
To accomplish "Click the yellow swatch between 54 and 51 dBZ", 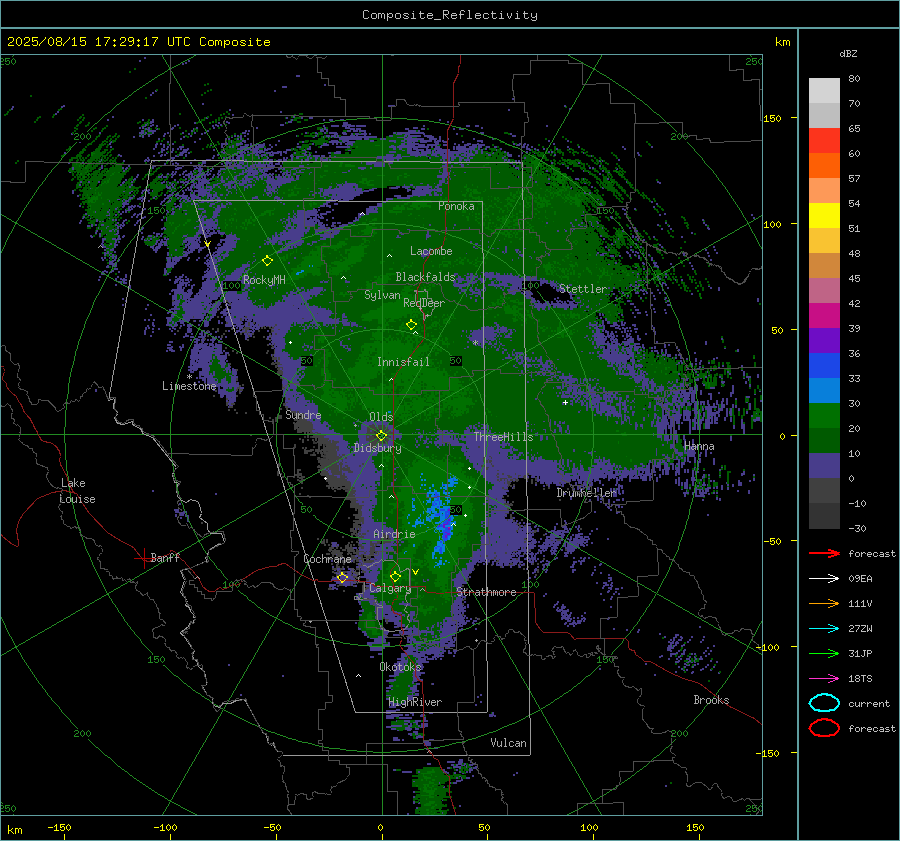I will coord(824,216).
